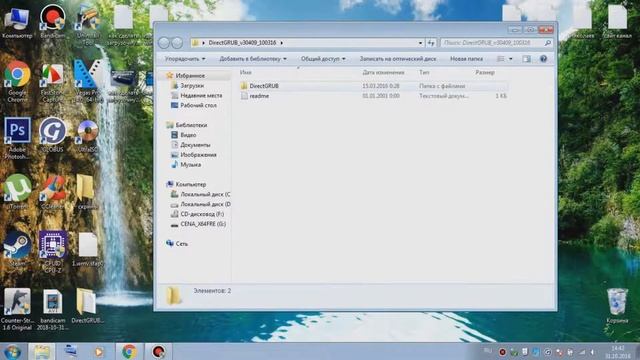Click Chrome icon in taskbar
The width and height of the screenshot is (640, 360).
pyautogui.click(x=129, y=351)
